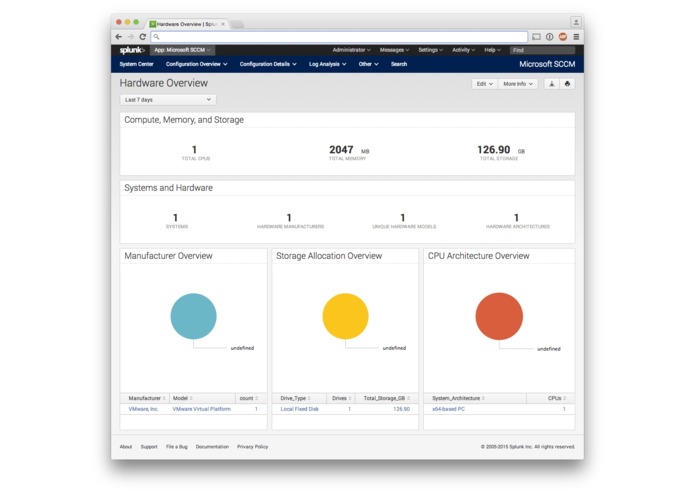Open the Help dropdown
This screenshot has width=695, height=494.
click(x=492, y=50)
